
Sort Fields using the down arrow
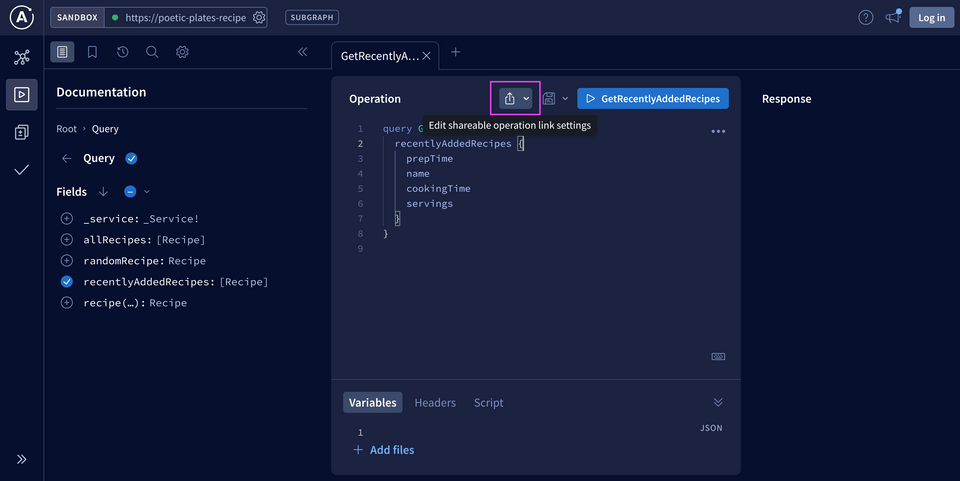pyautogui.click(x=103, y=192)
